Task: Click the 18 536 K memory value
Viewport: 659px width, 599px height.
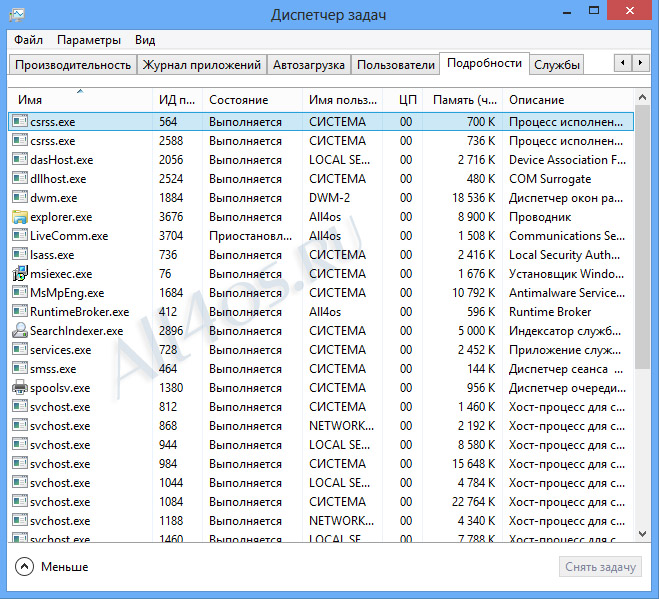Action: (x=474, y=198)
